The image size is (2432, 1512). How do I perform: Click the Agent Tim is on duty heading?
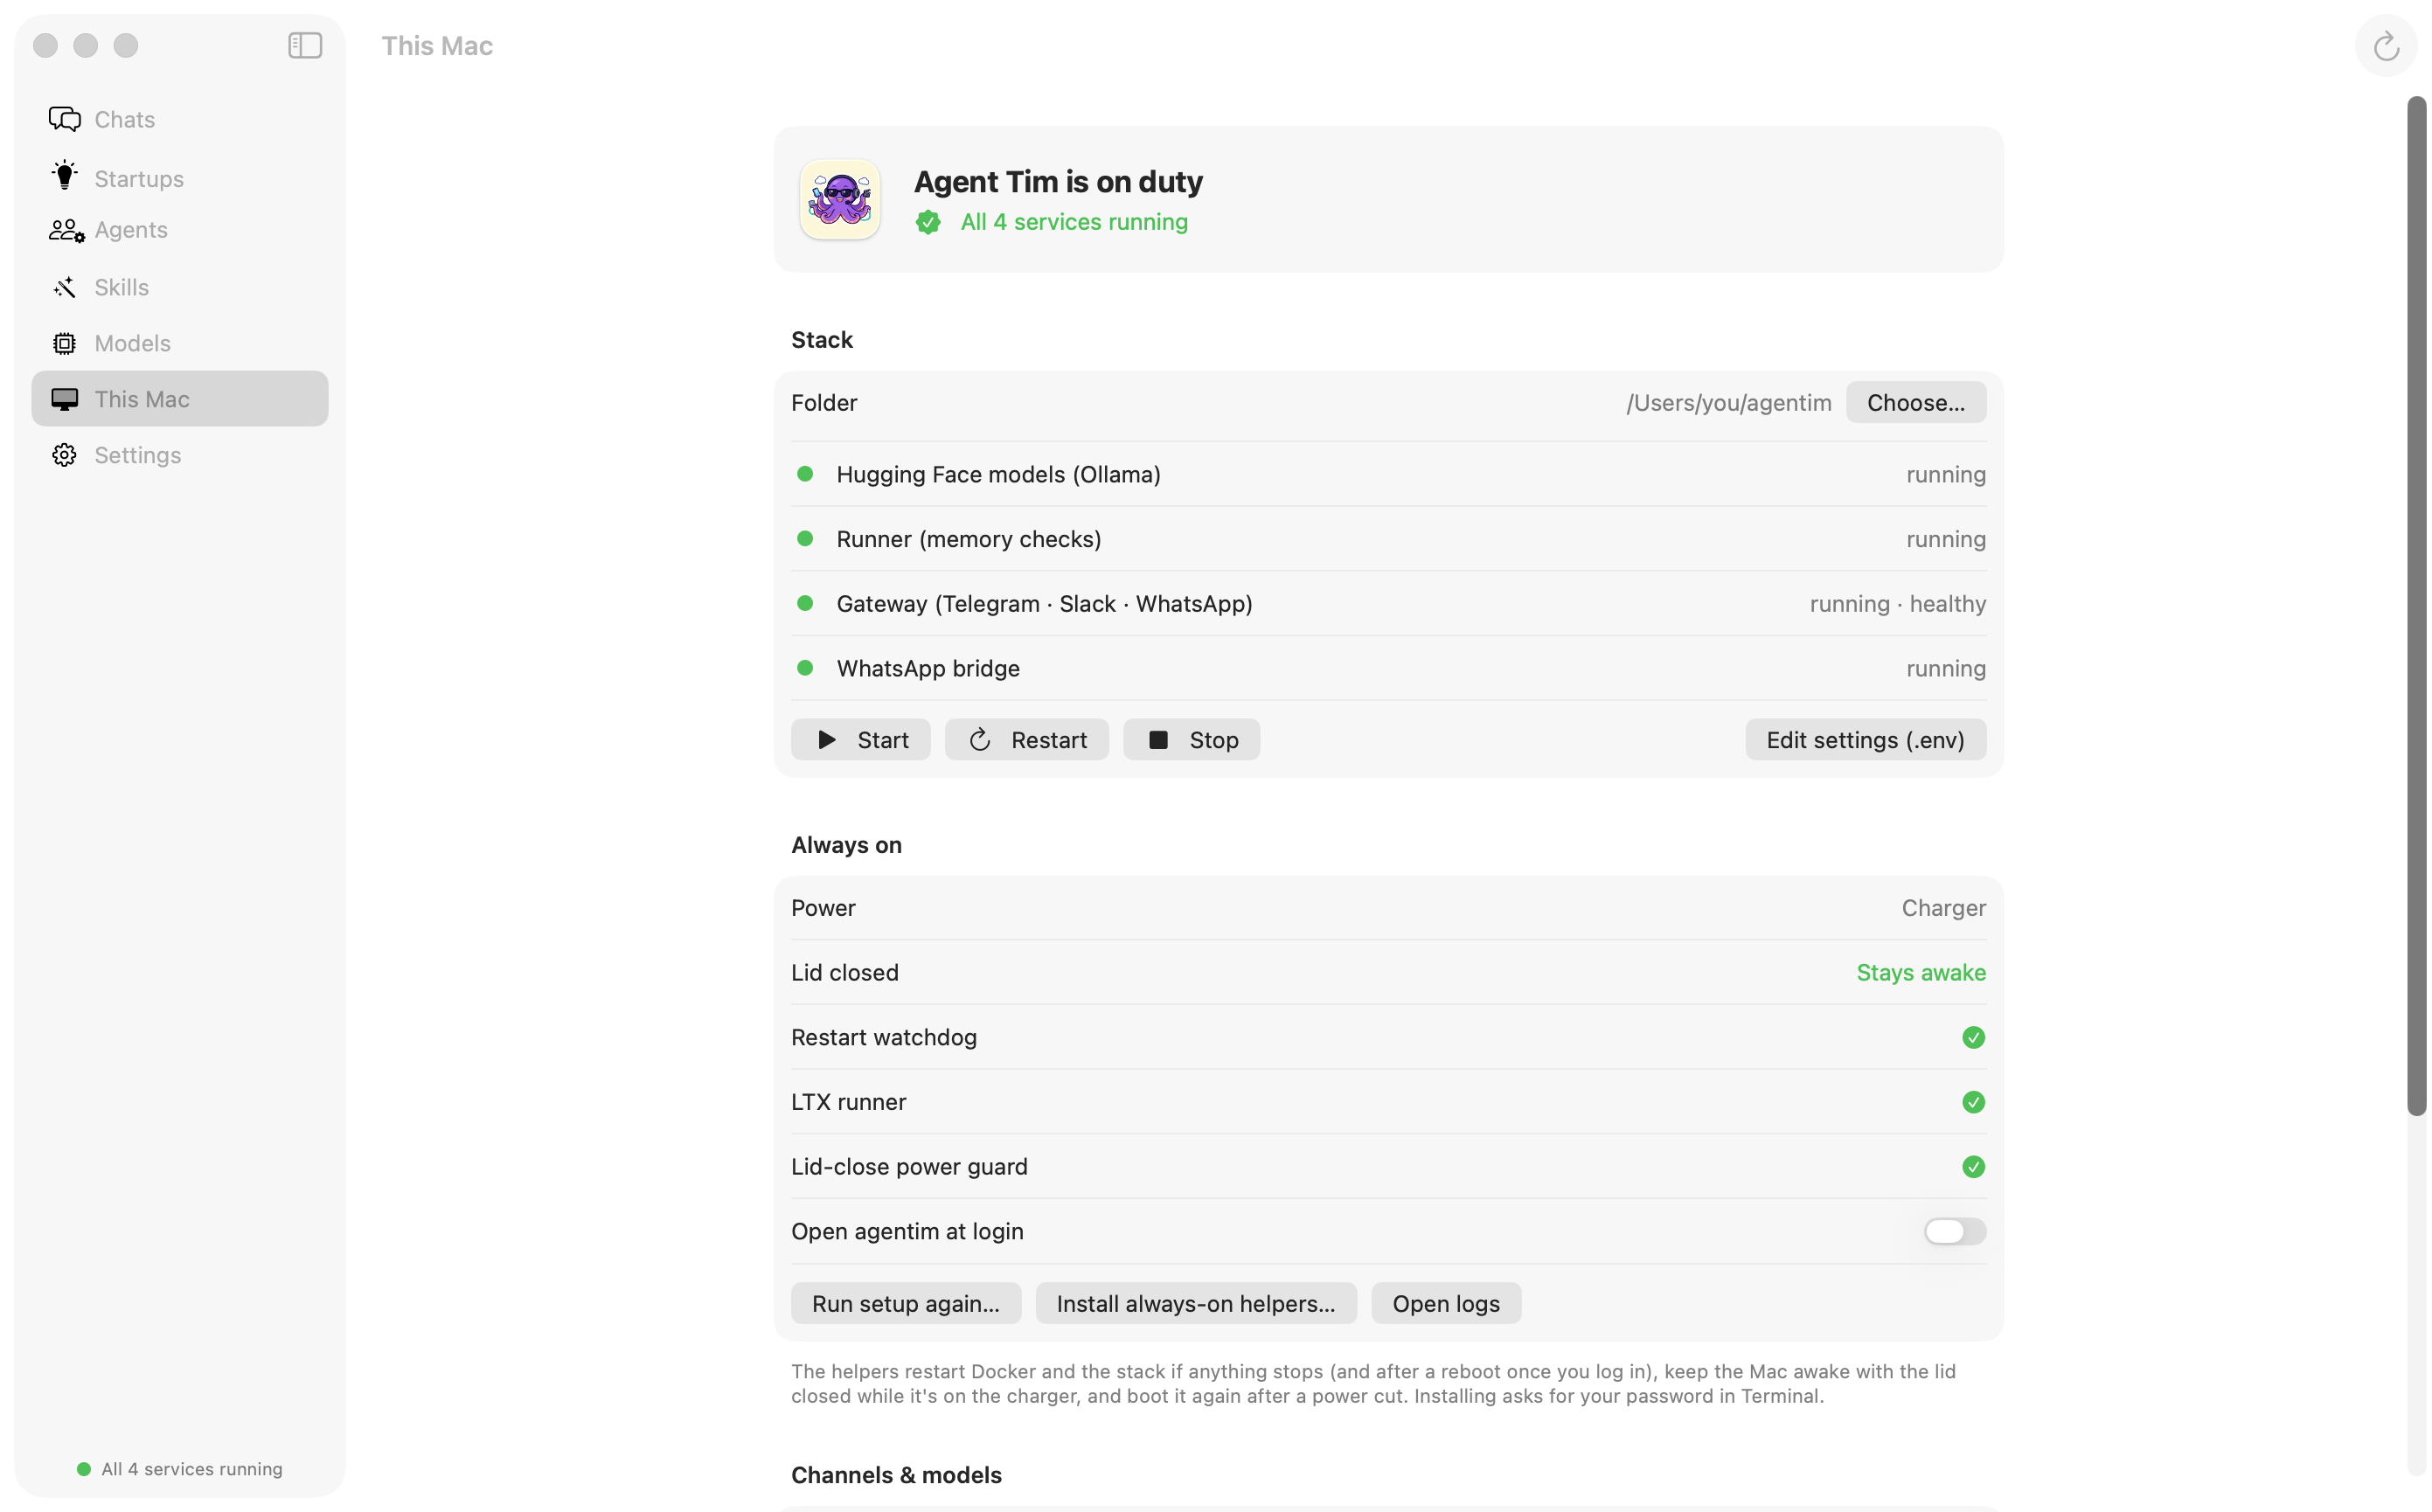click(x=1058, y=182)
